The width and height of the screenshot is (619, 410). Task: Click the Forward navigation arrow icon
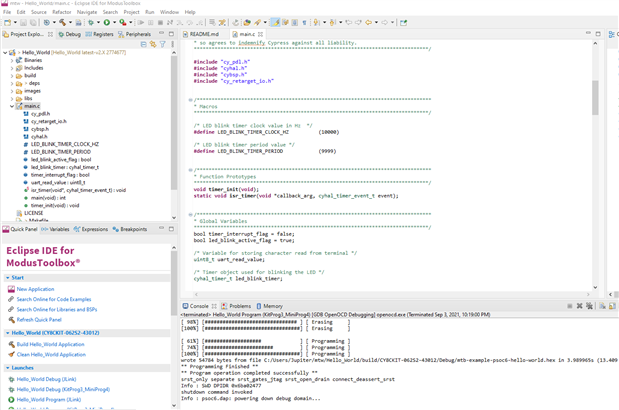[x=385, y=22]
